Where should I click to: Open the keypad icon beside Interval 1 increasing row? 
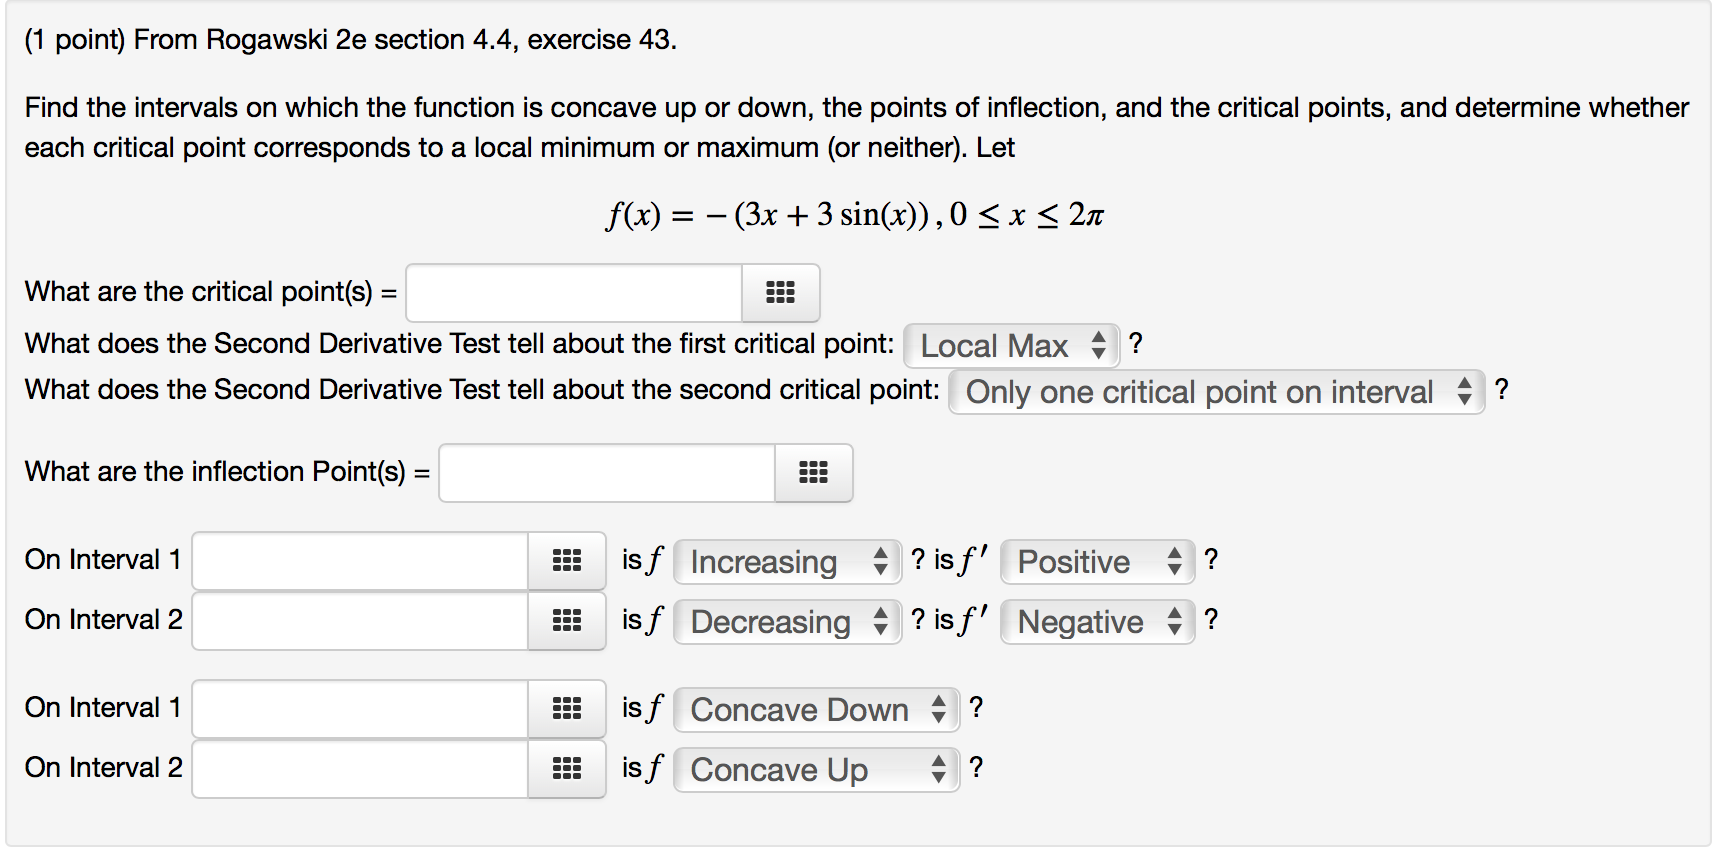(x=566, y=561)
